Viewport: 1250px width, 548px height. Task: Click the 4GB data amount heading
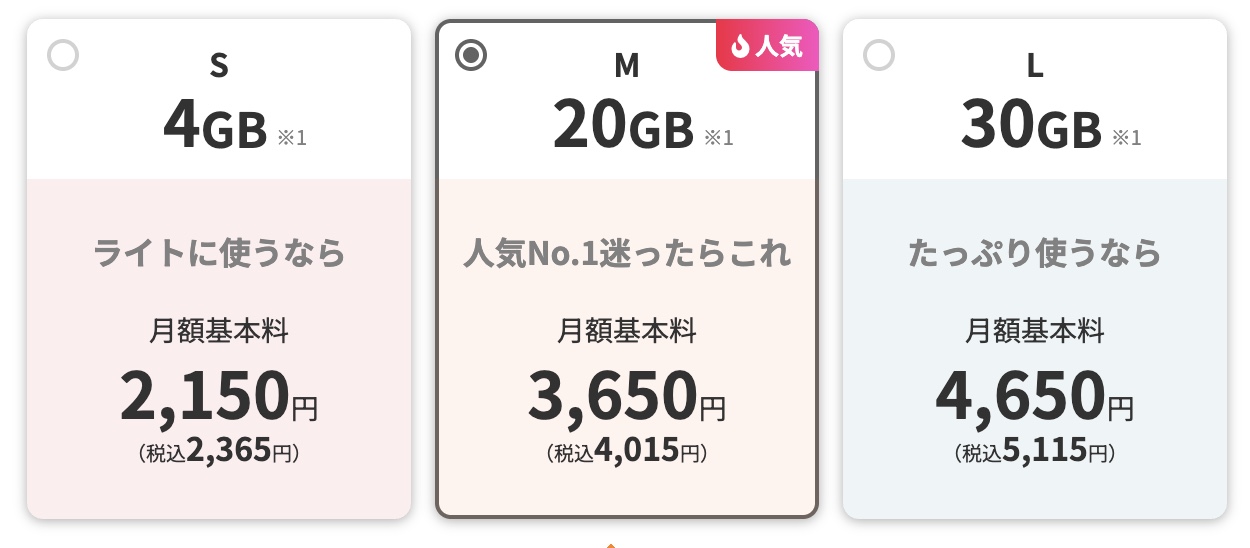pos(215,127)
